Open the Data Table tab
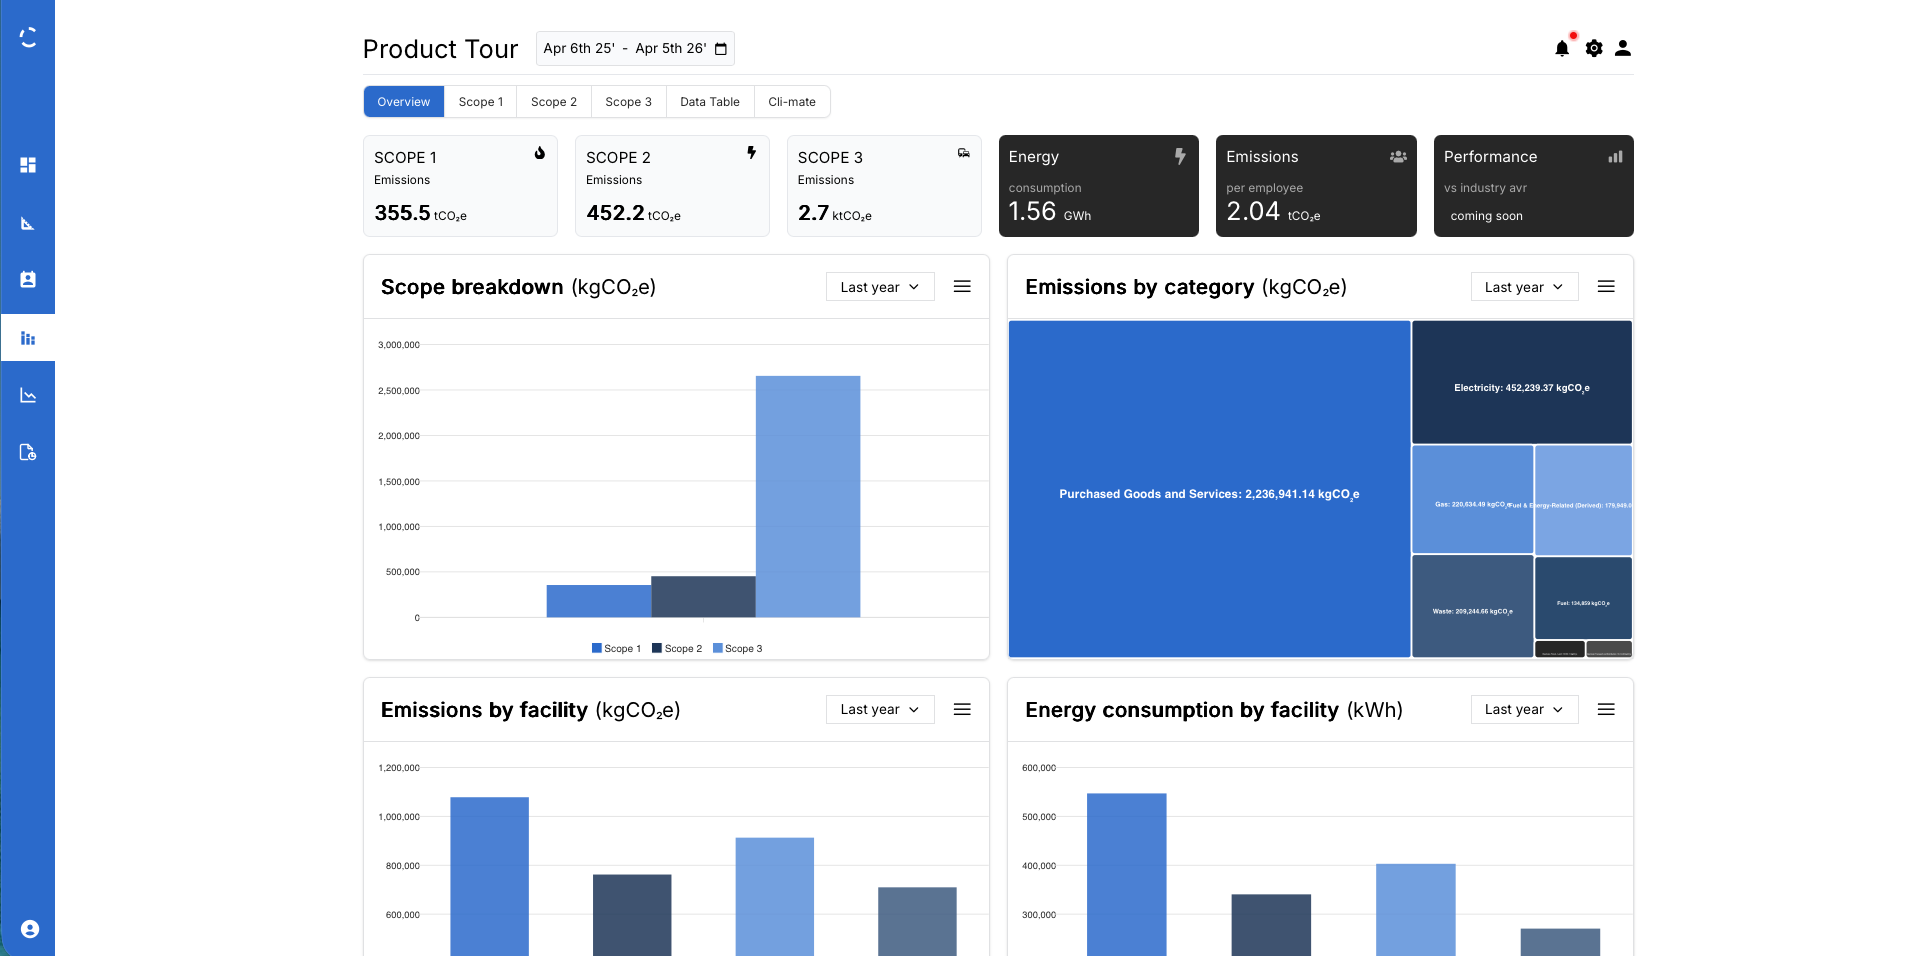Image resolution: width=1930 pixels, height=956 pixels. click(709, 101)
